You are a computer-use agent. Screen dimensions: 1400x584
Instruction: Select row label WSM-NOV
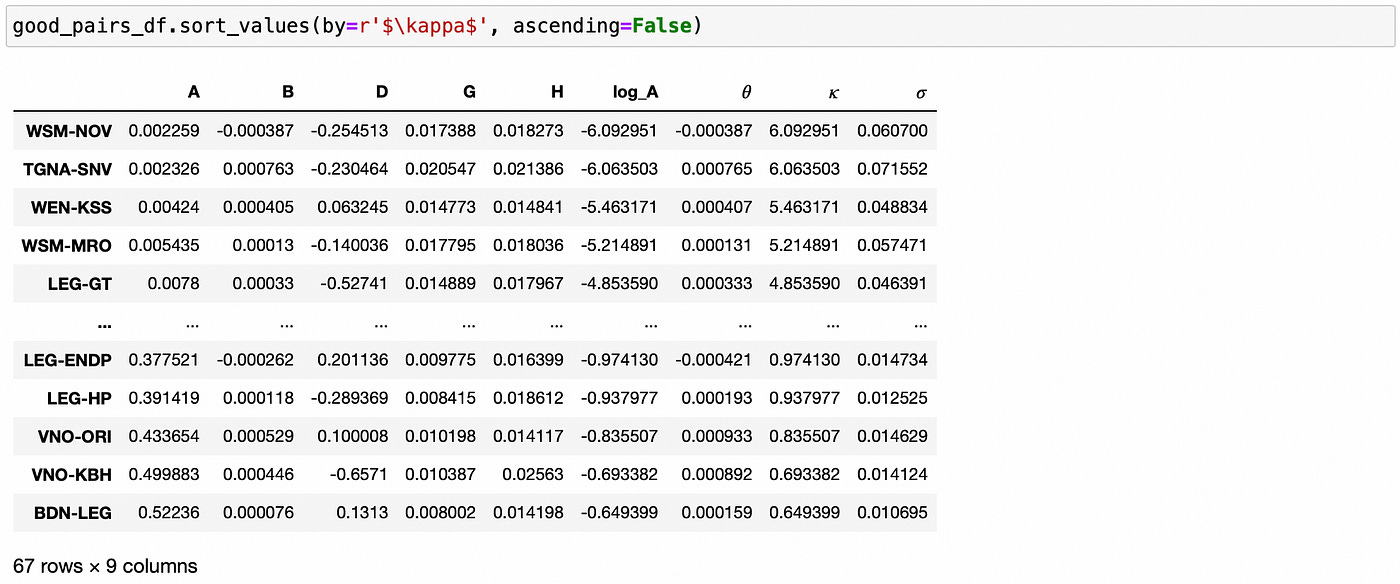click(69, 131)
